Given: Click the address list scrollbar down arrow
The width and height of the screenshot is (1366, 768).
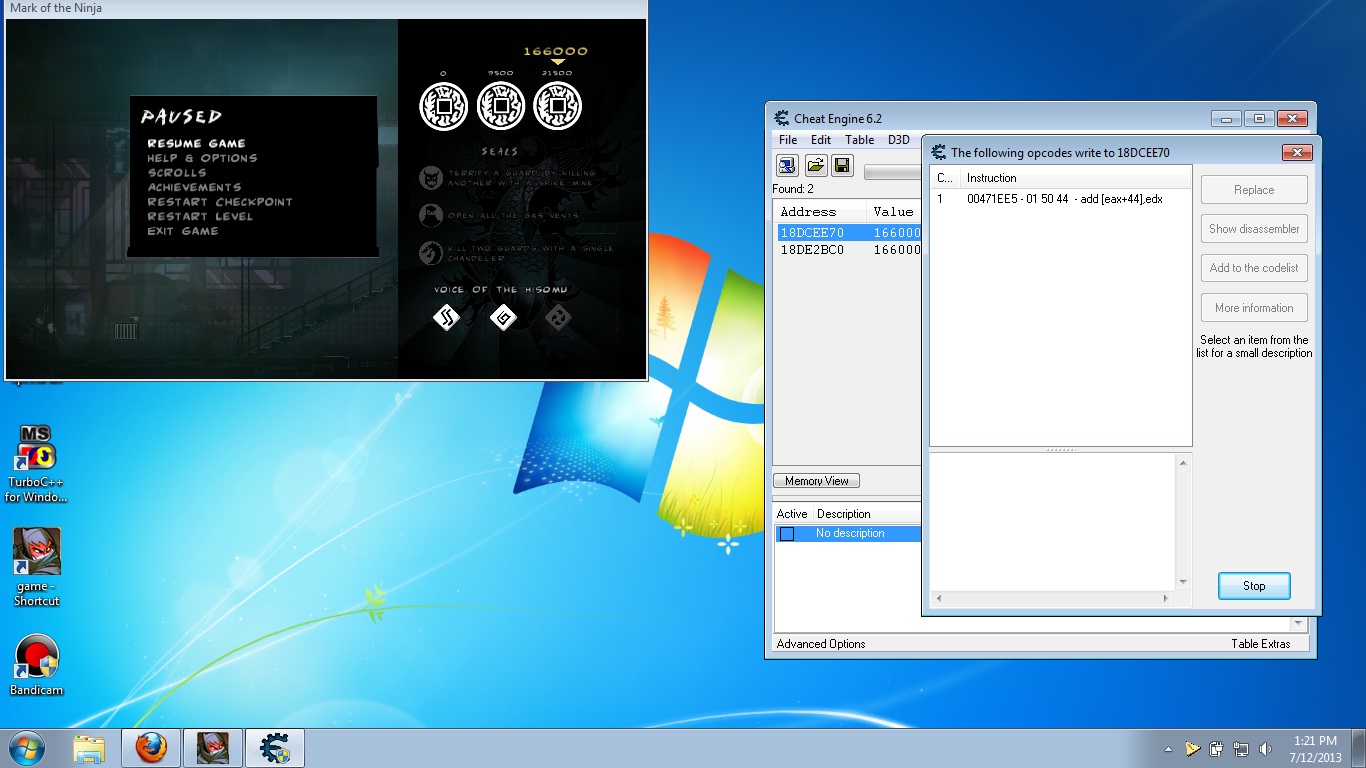Looking at the screenshot, I should pyautogui.click(x=1299, y=624).
